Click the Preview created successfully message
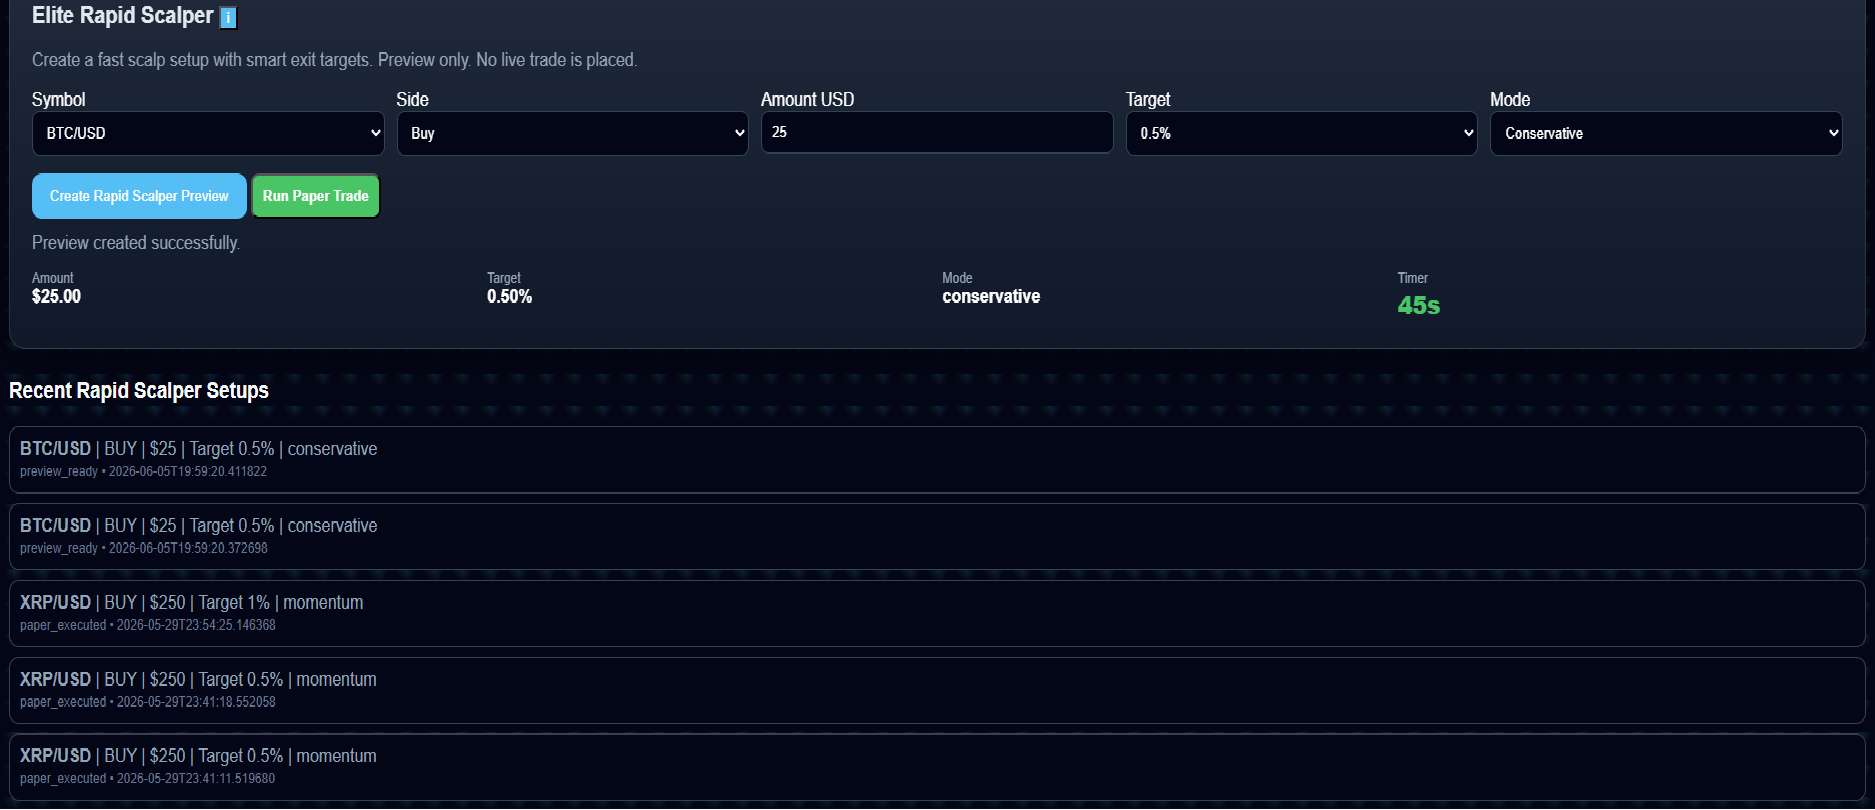The image size is (1875, 810). click(x=136, y=243)
